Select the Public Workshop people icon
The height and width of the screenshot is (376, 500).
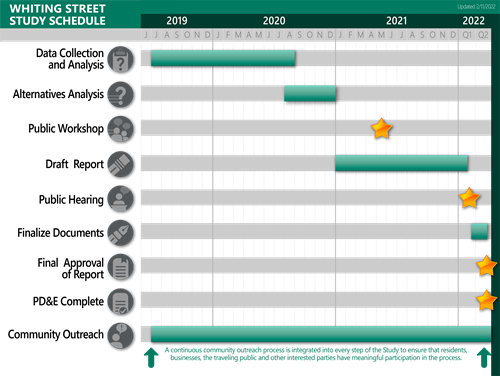coord(121,129)
